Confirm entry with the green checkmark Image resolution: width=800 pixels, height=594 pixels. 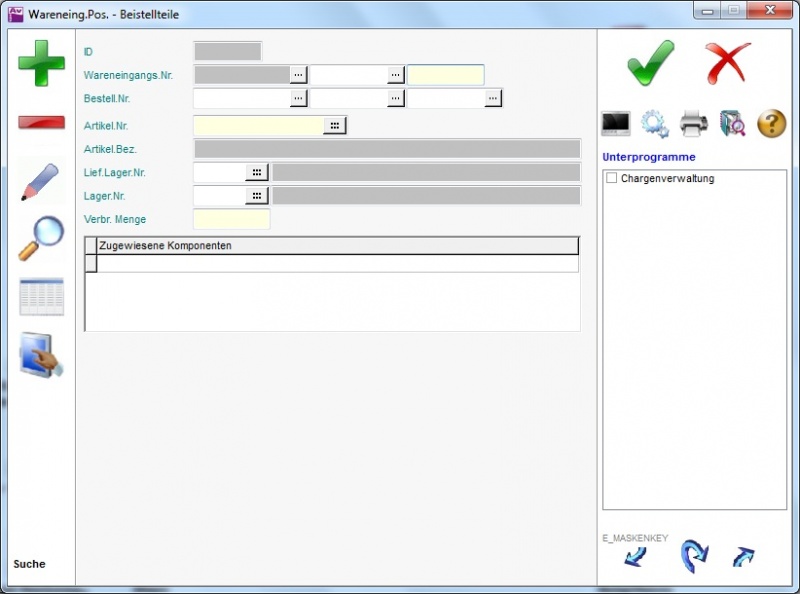651,63
